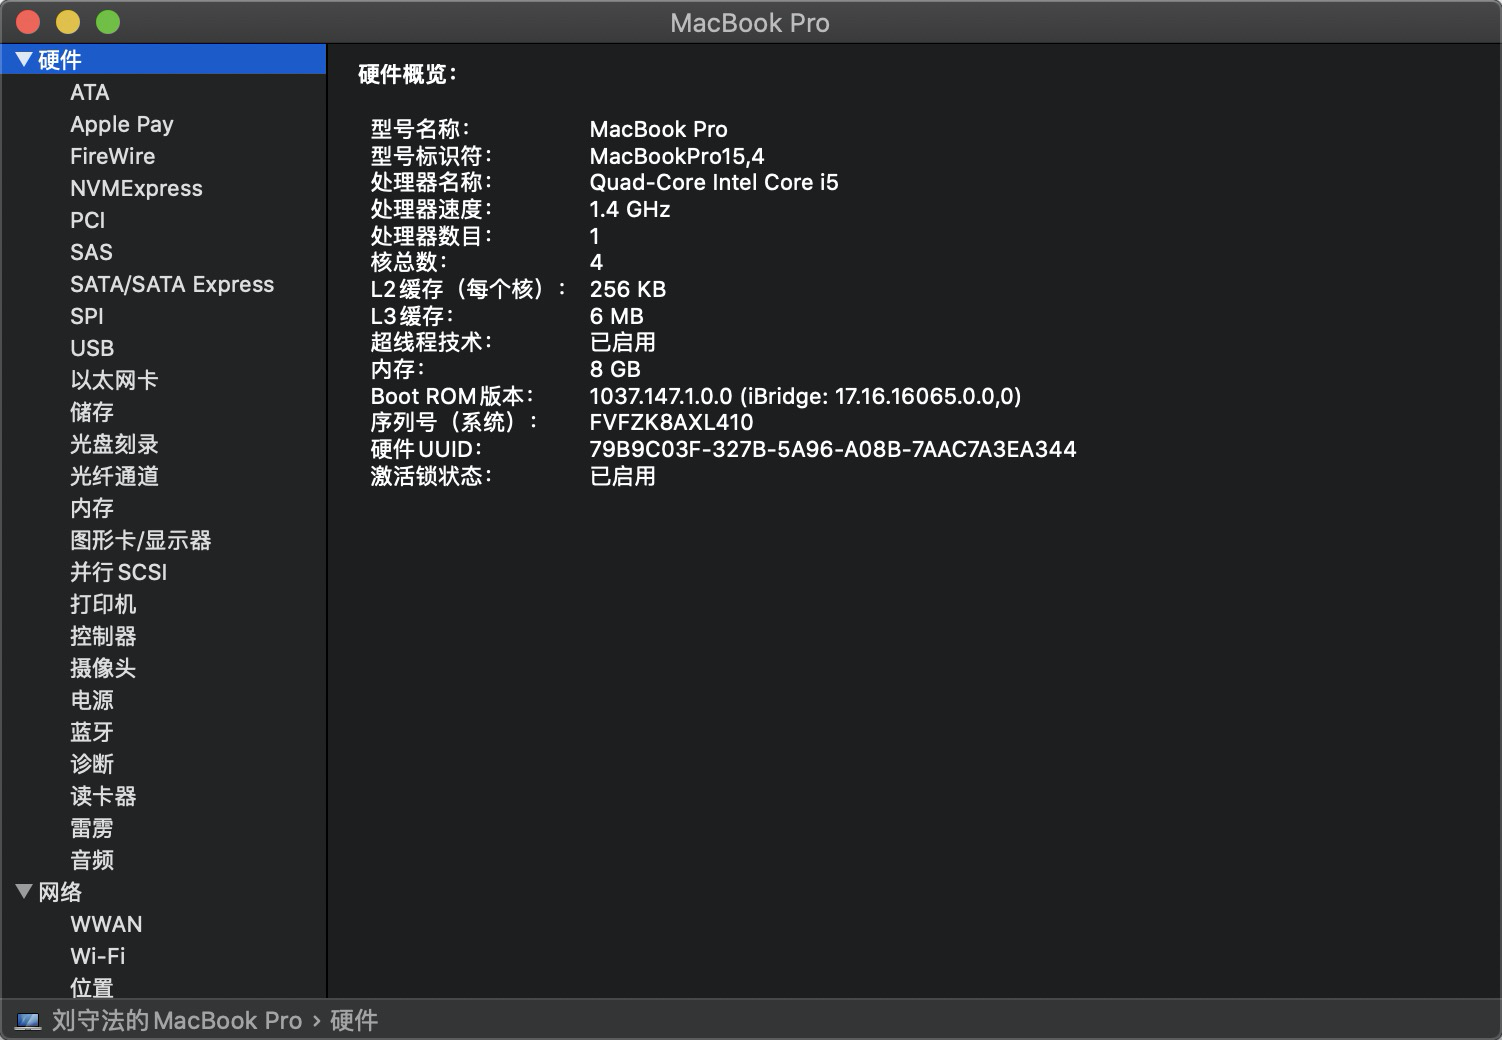Screen dimensions: 1502x1040
Task: Open WWAN under 网络
Action: [x=106, y=924]
